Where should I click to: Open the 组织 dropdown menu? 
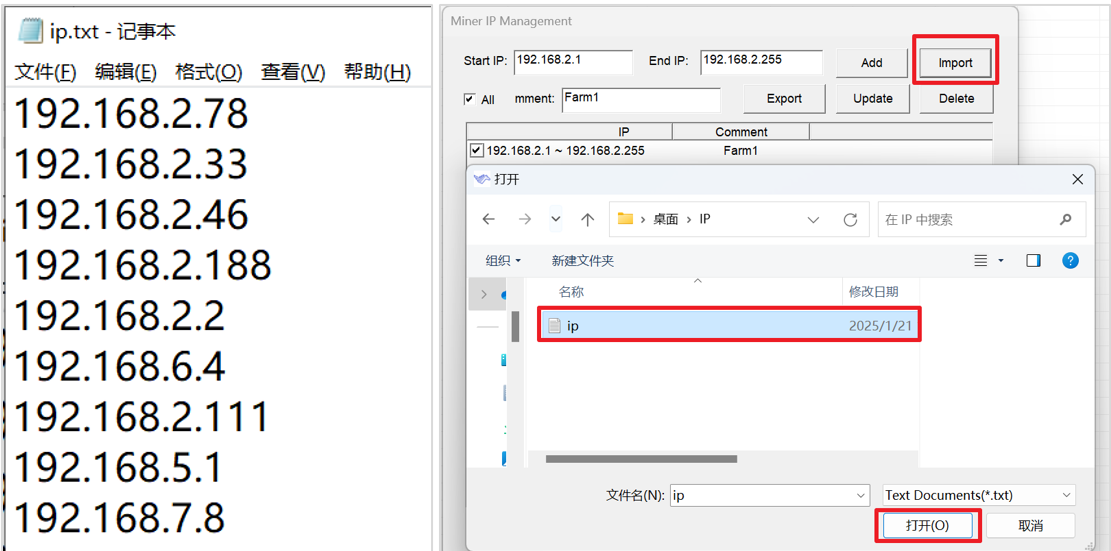click(x=503, y=261)
